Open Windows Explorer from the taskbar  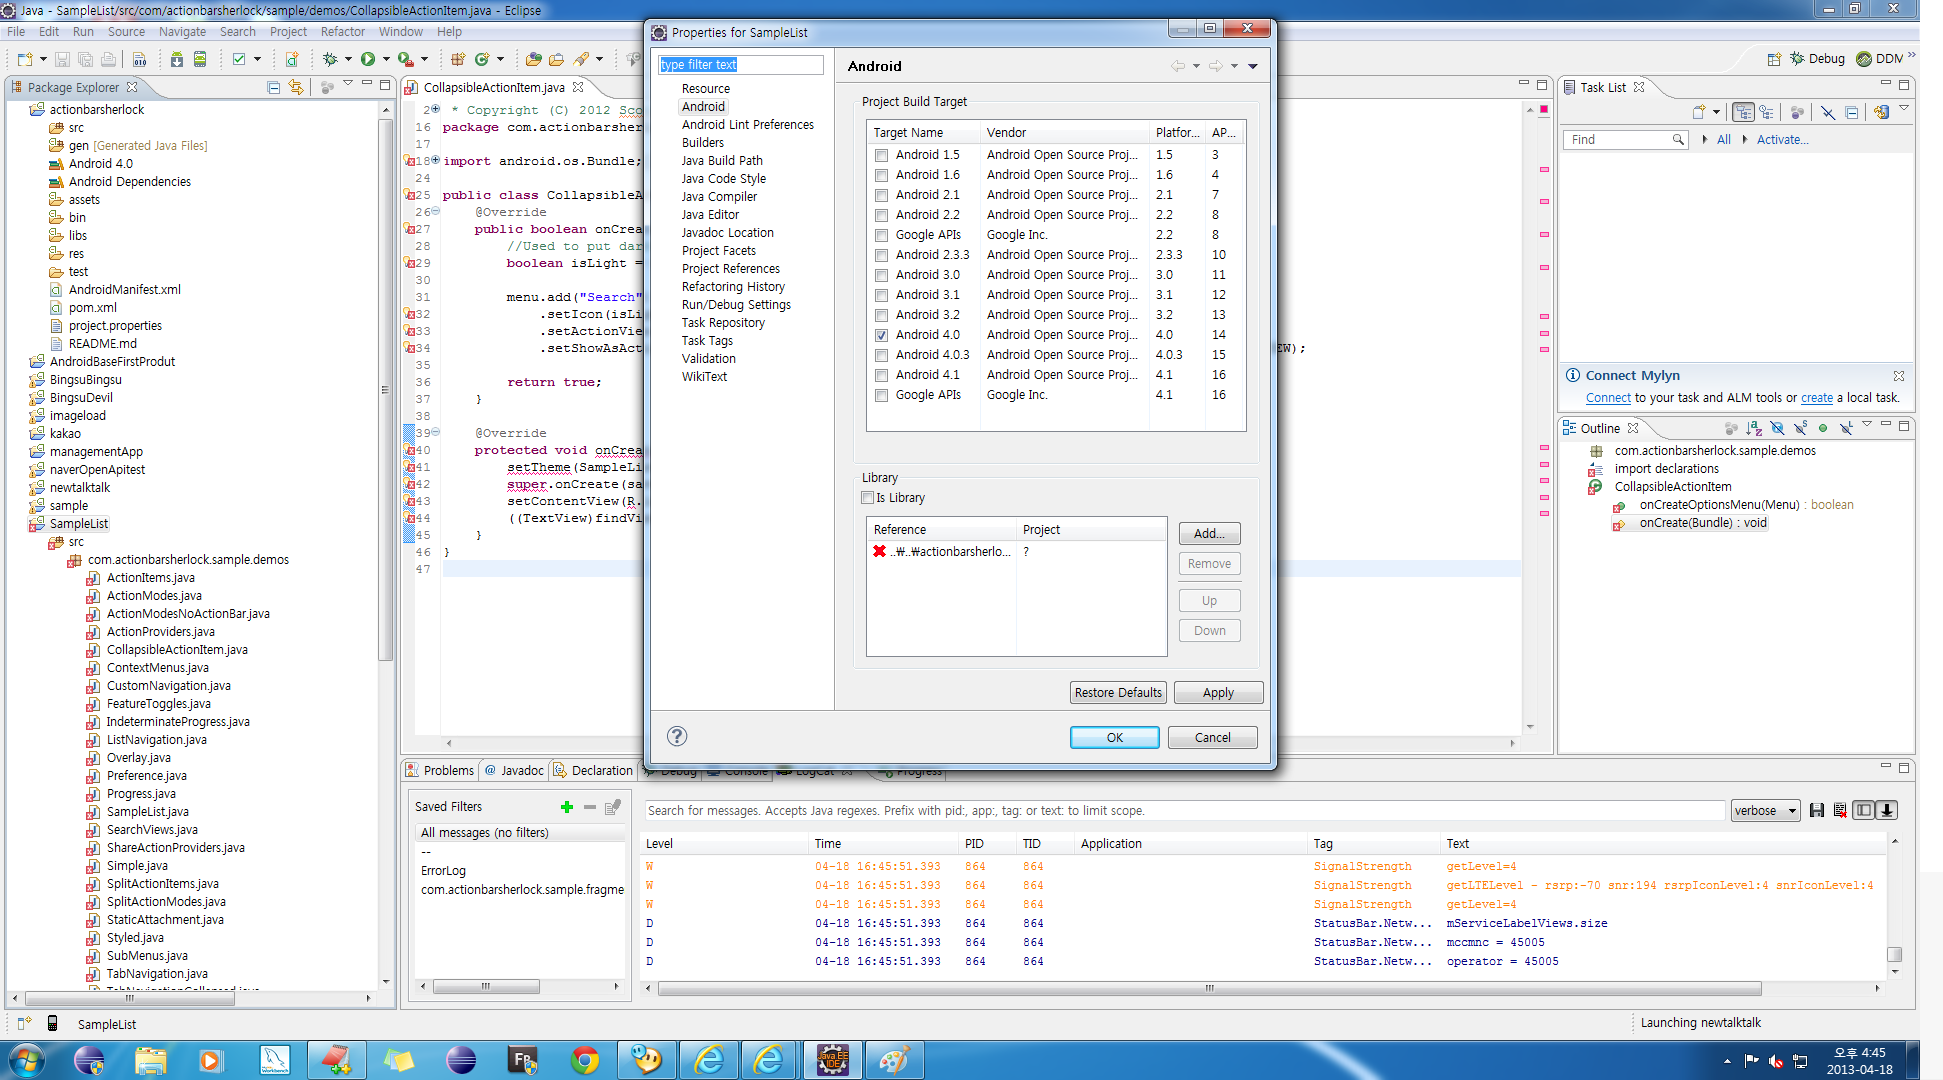click(x=150, y=1060)
